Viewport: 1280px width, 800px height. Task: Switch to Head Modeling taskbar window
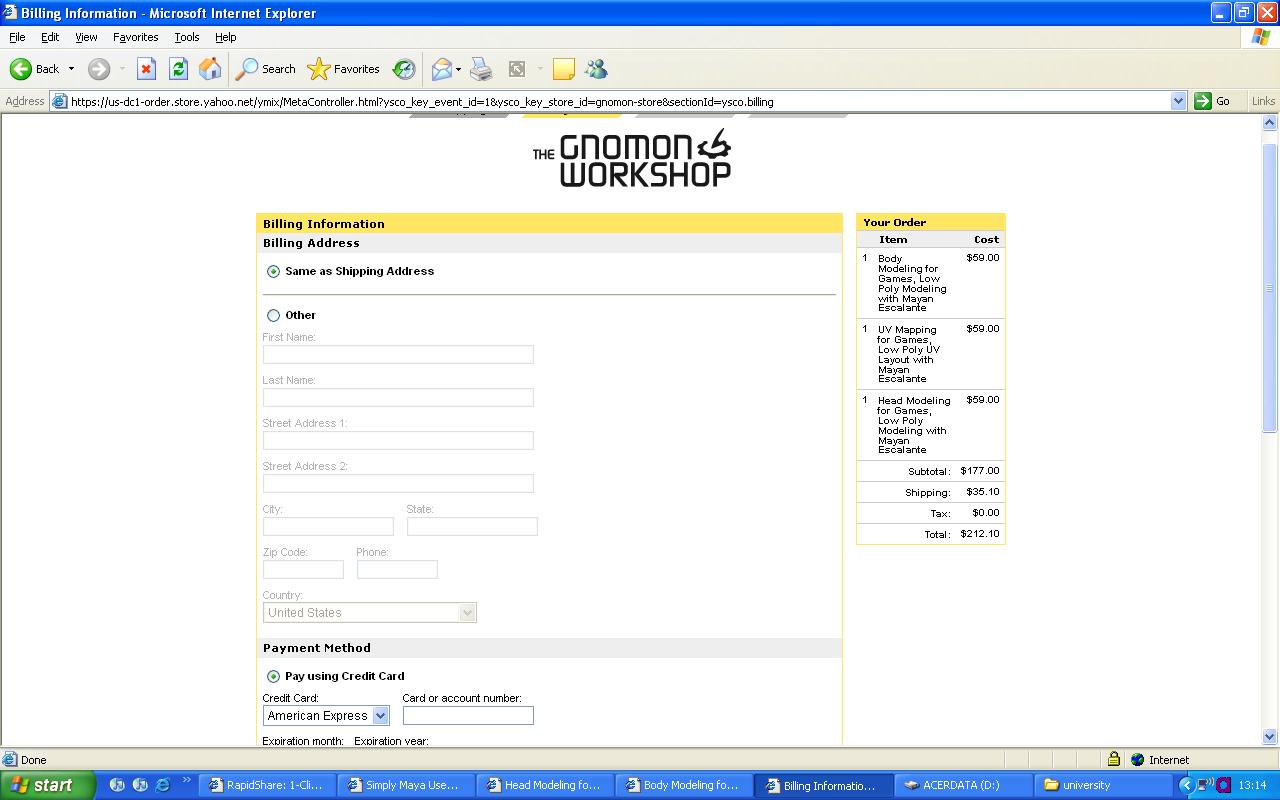pyautogui.click(x=544, y=785)
